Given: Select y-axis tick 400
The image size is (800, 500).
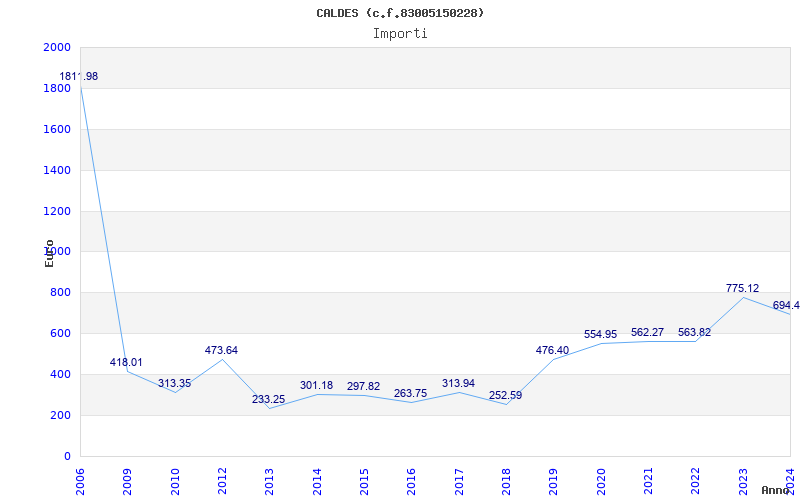Looking at the screenshot, I should pos(61,374).
